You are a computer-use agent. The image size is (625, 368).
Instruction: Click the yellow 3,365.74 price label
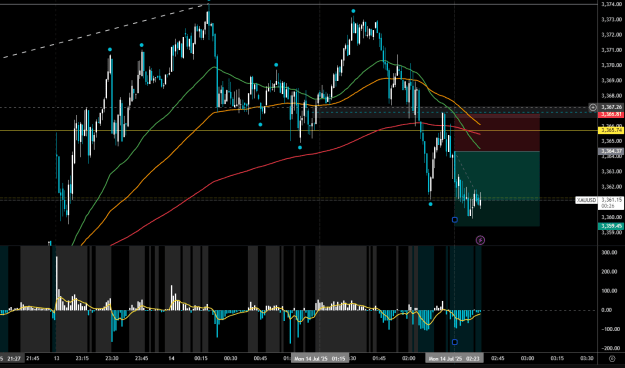(x=611, y=130)
